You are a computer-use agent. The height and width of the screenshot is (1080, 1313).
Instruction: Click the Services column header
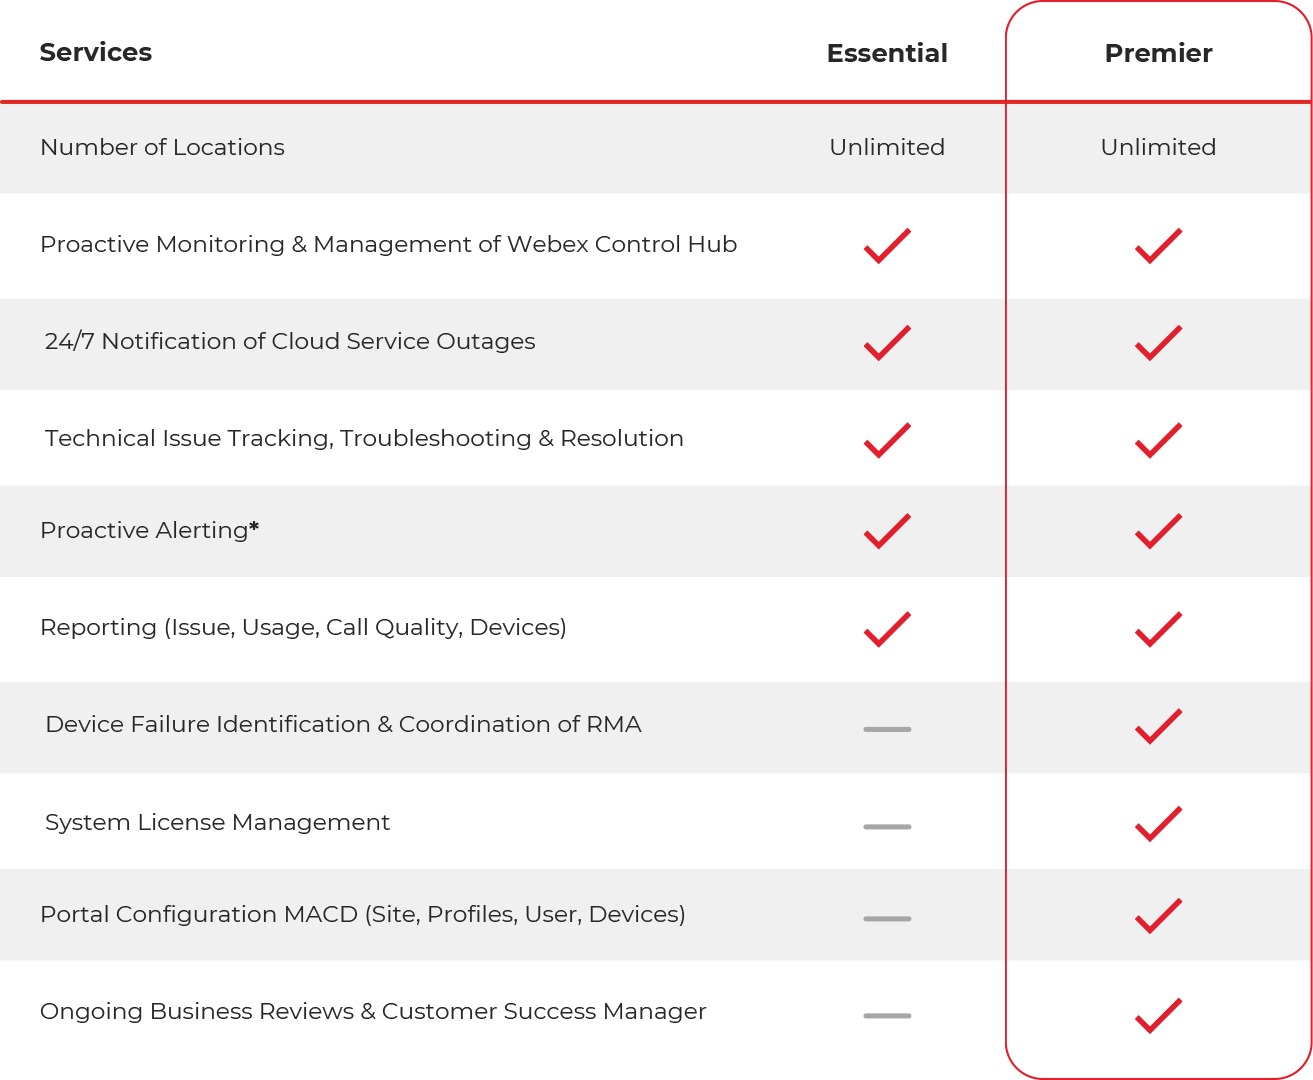[96, 52]
